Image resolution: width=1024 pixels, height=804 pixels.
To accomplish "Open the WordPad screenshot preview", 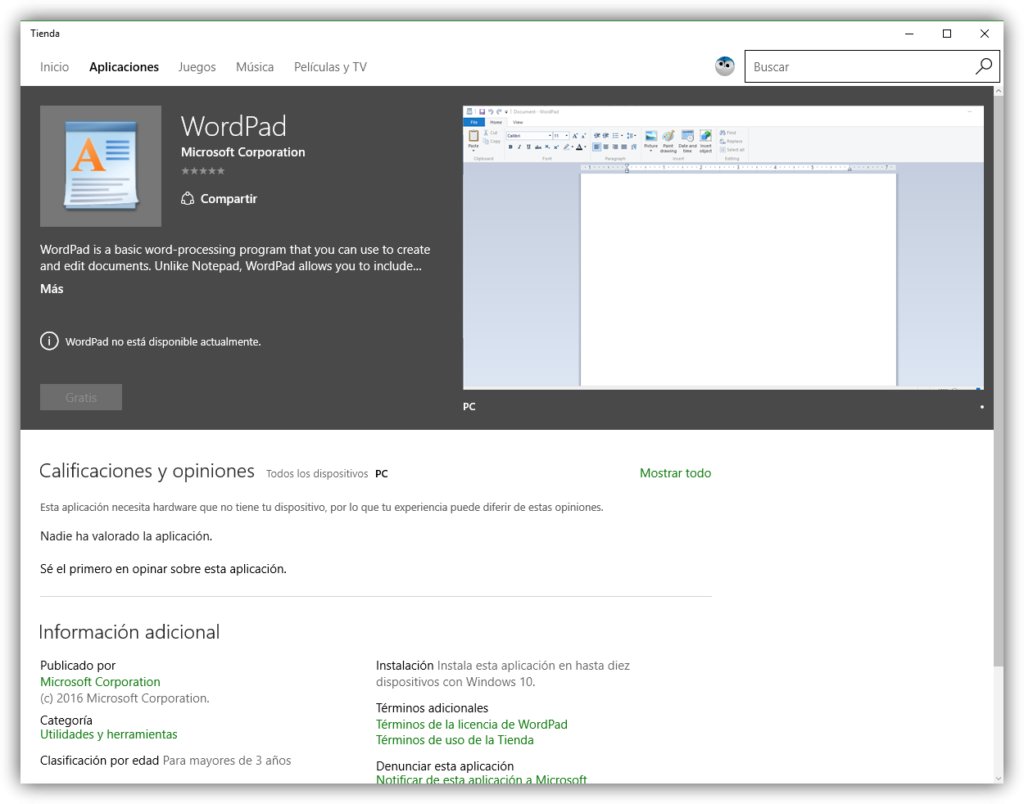I will (x=723, y=248).
